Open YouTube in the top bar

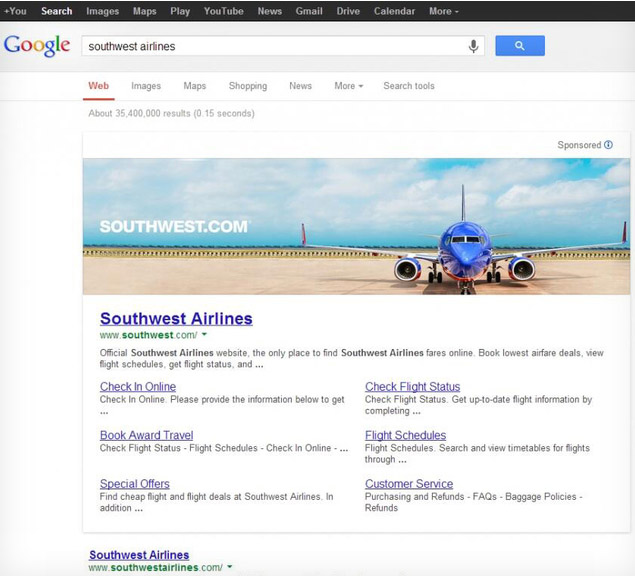[x=224, y=11]
